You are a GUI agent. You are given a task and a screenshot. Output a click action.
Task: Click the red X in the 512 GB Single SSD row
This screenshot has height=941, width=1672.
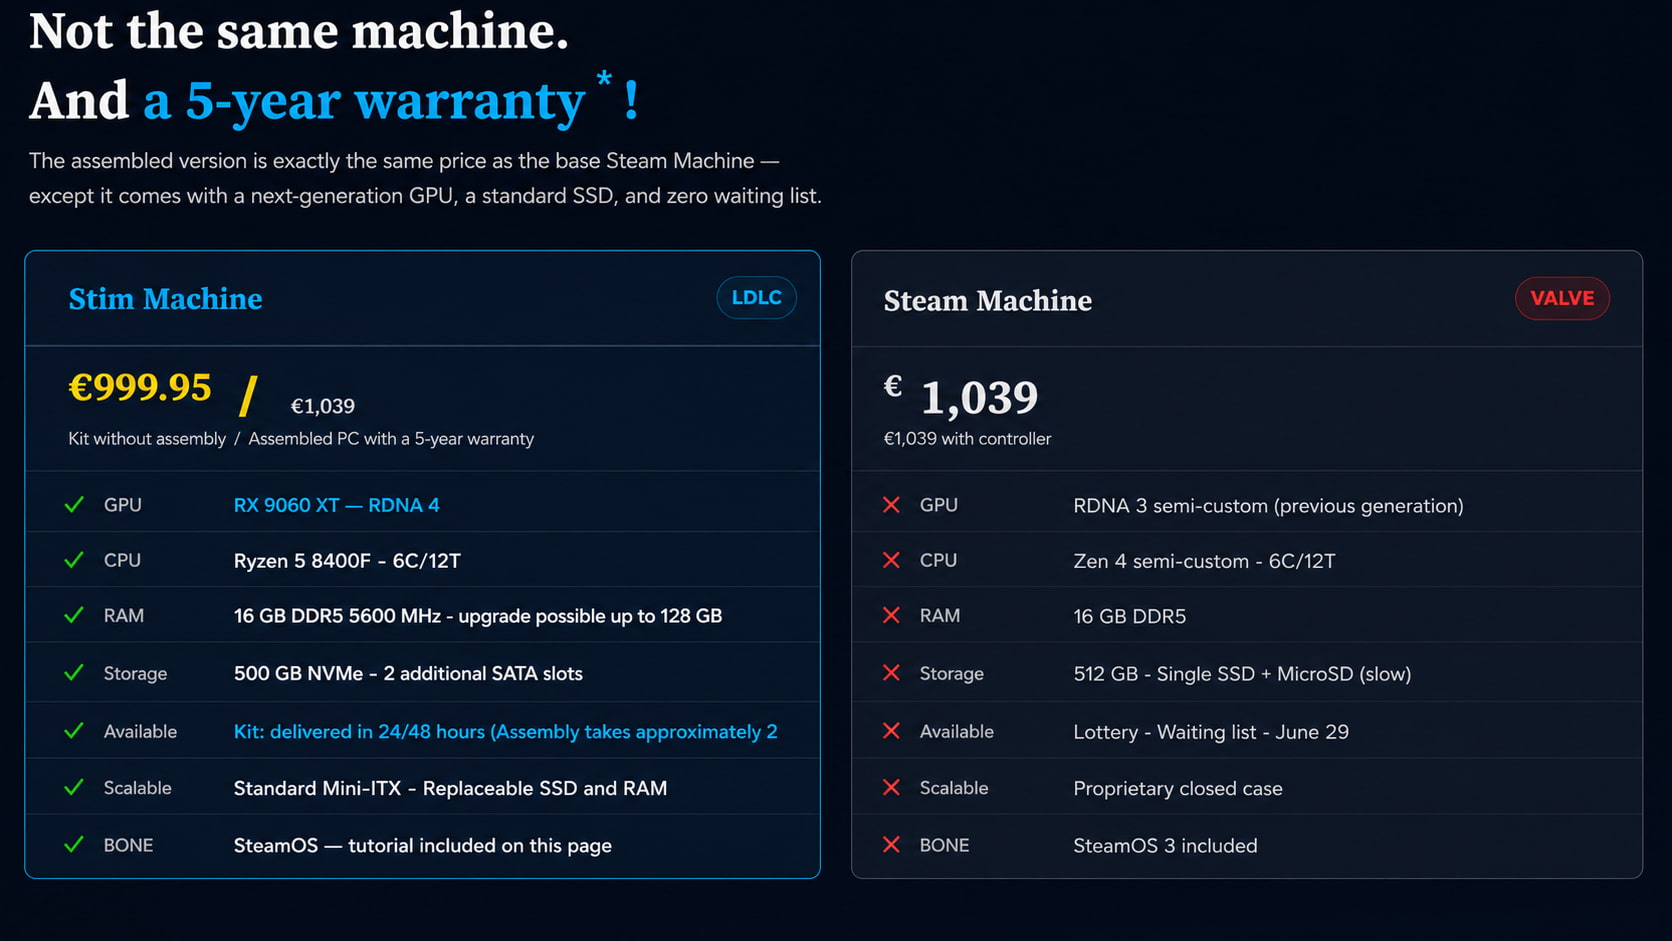(891, 673)
